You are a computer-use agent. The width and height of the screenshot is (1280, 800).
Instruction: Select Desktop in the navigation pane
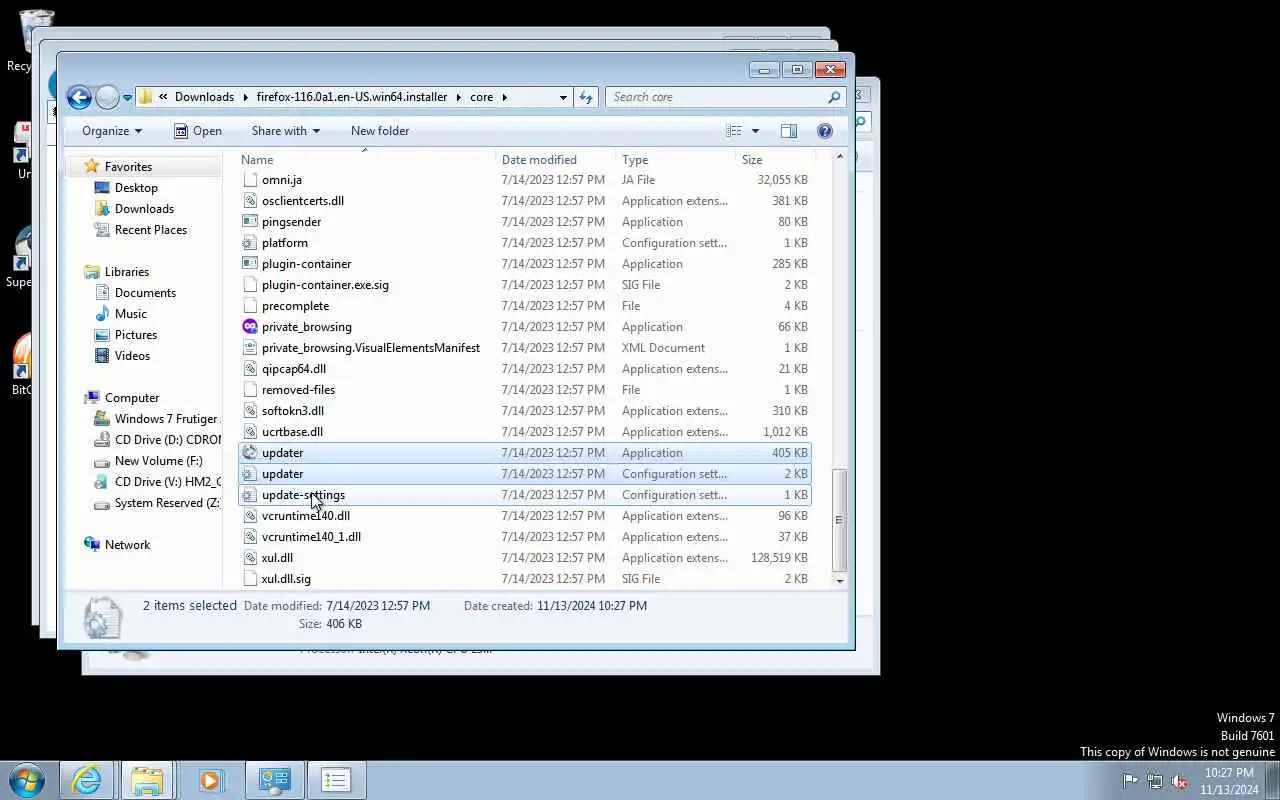click(136, 188)
